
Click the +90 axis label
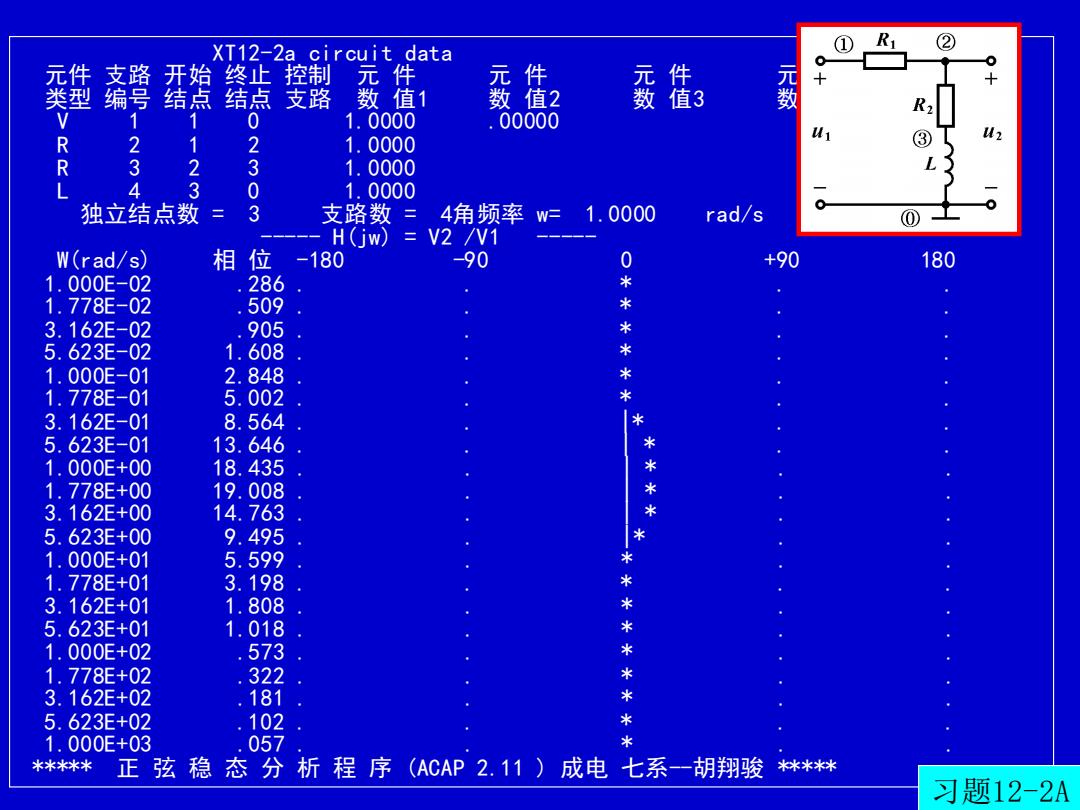782,260
